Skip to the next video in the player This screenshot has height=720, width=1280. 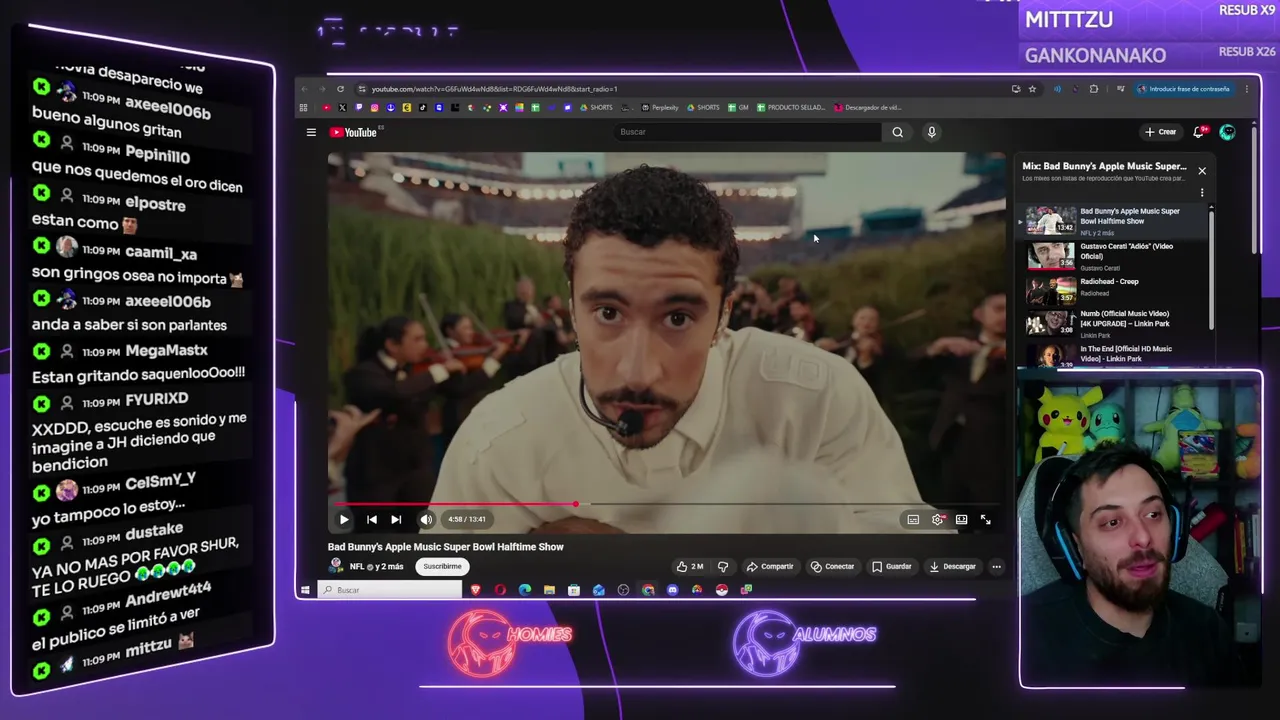(396, 519)
